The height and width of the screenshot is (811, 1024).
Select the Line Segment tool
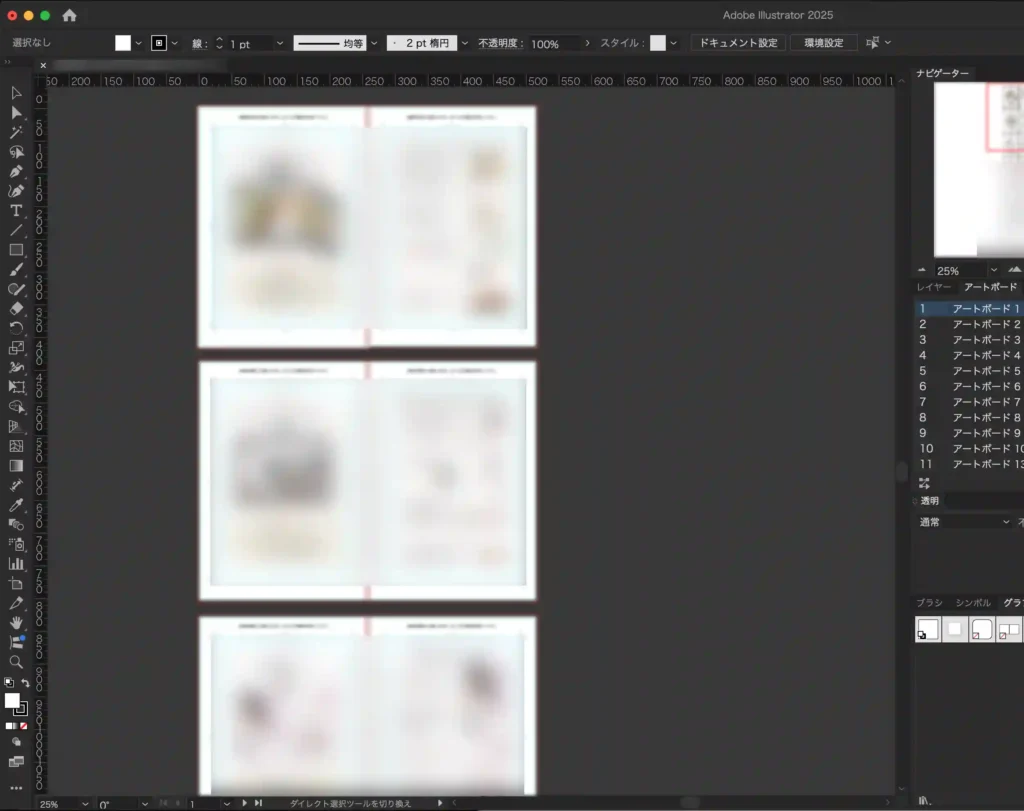point(16,231)
